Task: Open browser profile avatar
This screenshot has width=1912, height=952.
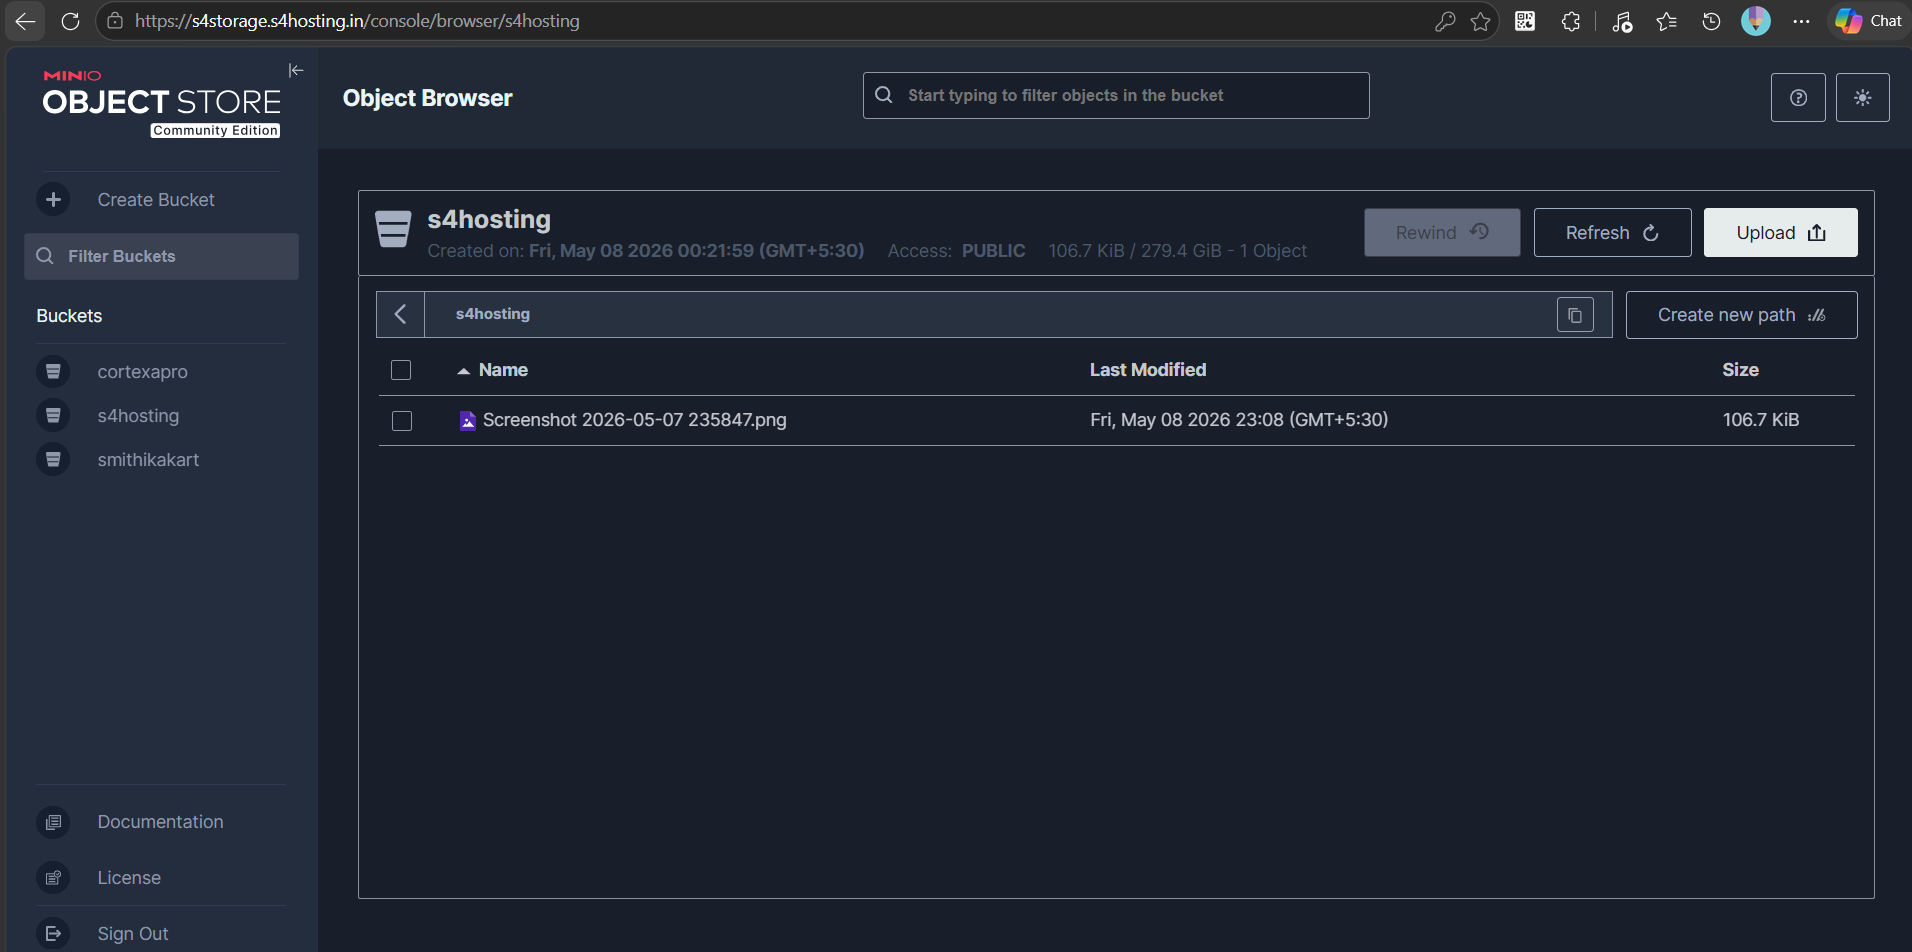Action: pos(1756,21)
